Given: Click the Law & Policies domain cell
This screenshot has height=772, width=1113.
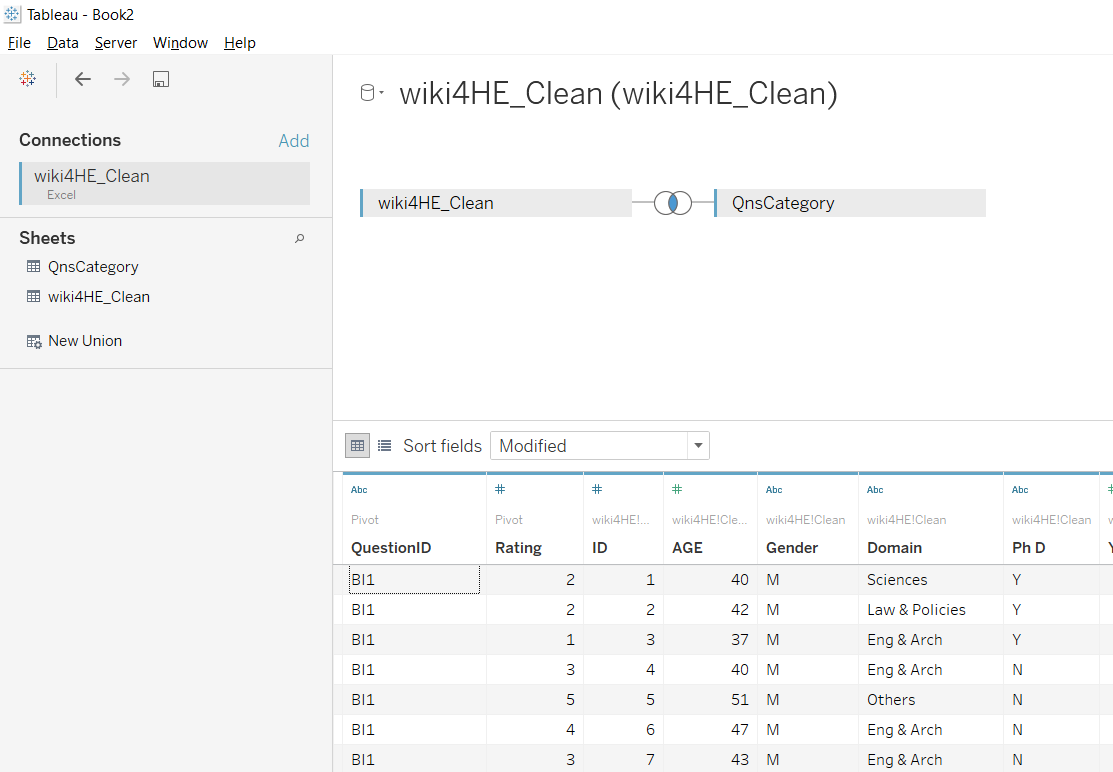Looking at the screenshot, I should click(916, 610).
